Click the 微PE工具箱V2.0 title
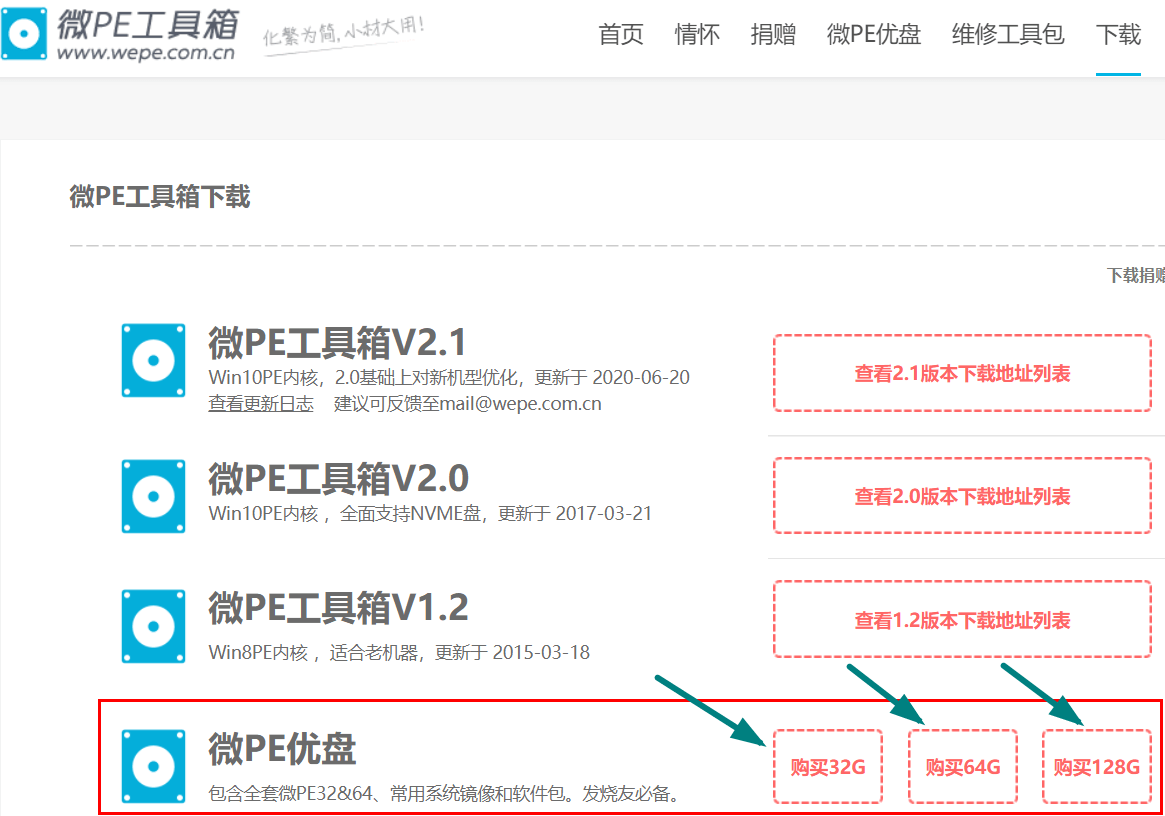This screenshot has width=1165, height=816. point(338,478)
